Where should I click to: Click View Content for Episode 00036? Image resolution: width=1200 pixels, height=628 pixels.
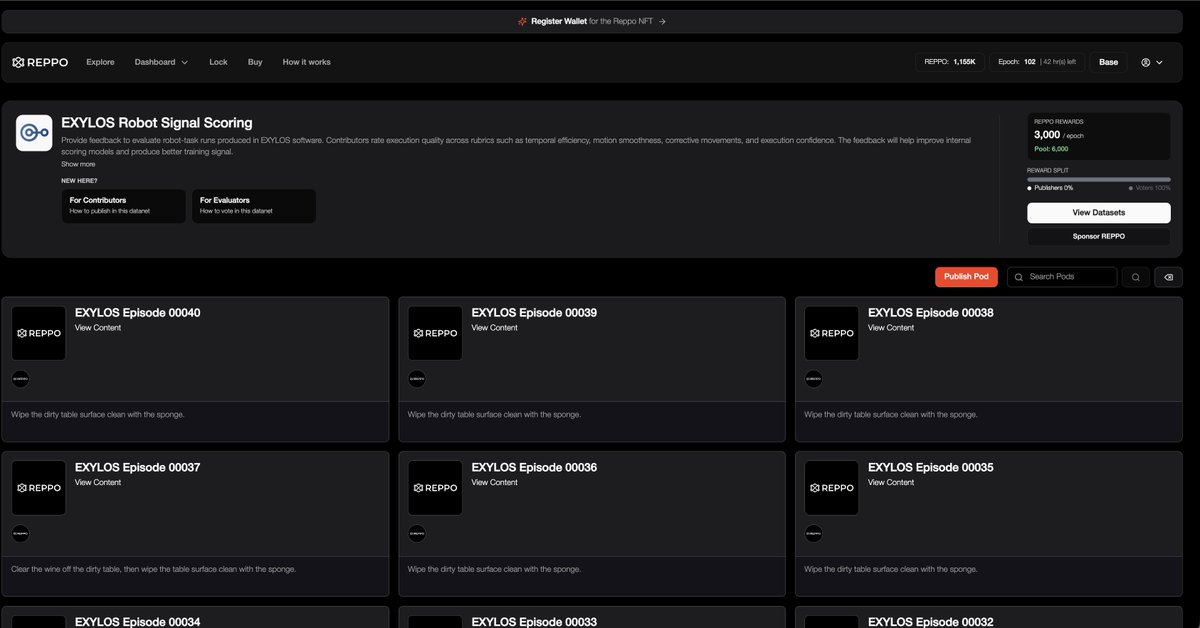click(494, 483)
